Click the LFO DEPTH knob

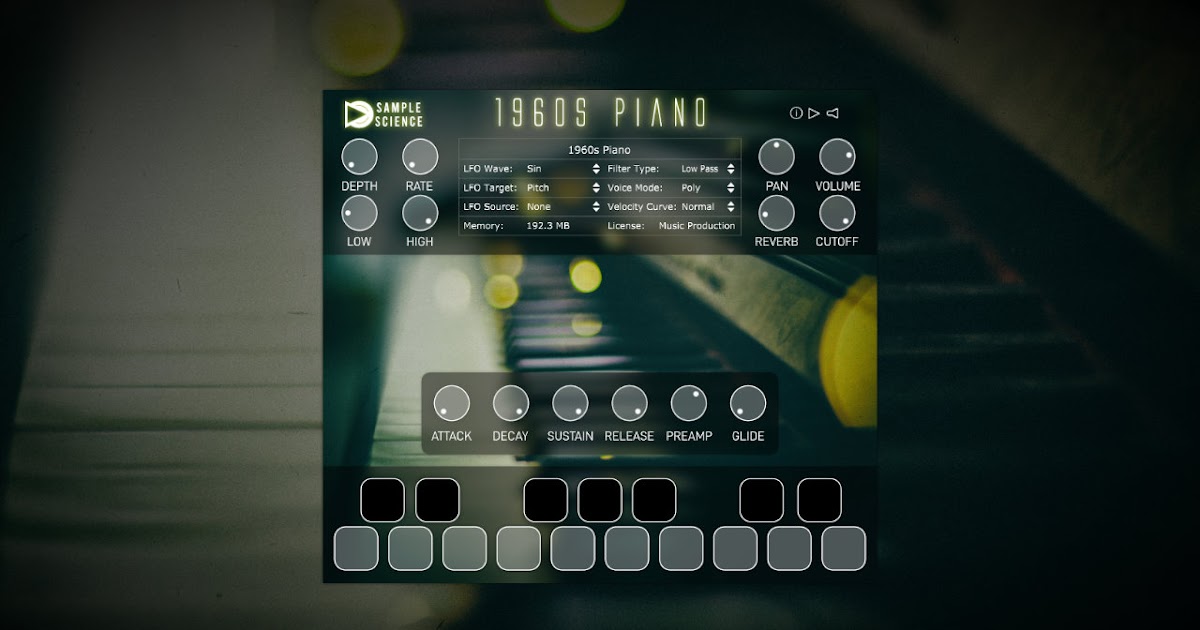point(359,157)
